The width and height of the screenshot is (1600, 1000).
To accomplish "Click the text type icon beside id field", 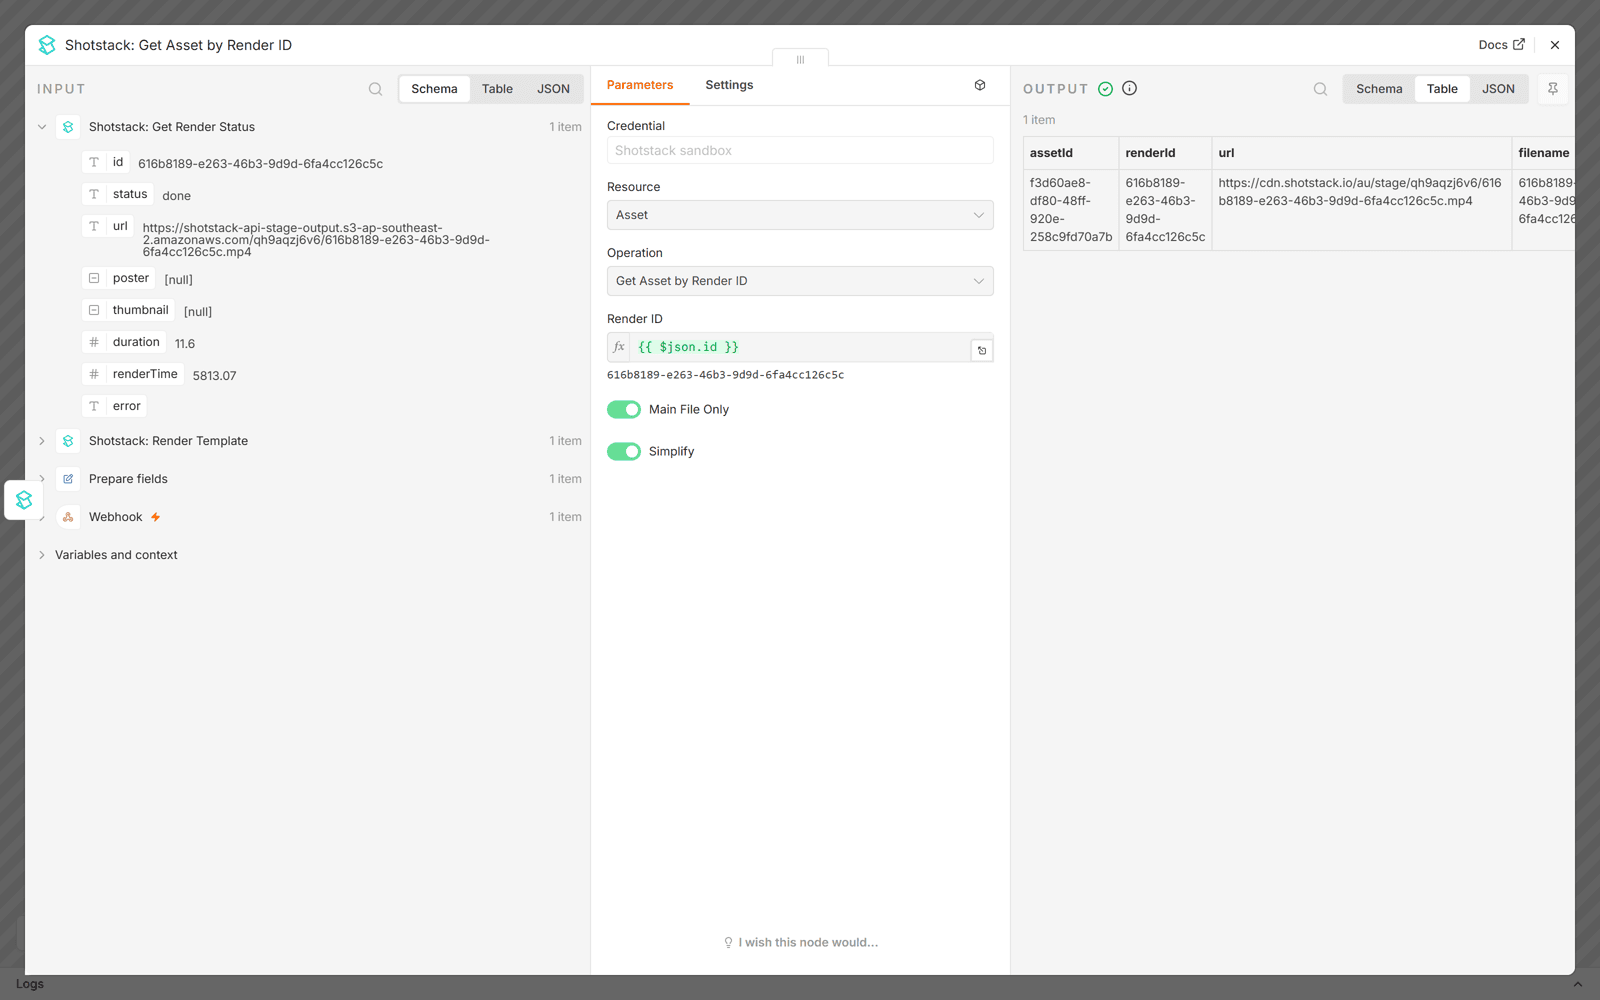I will pos(94,162).
